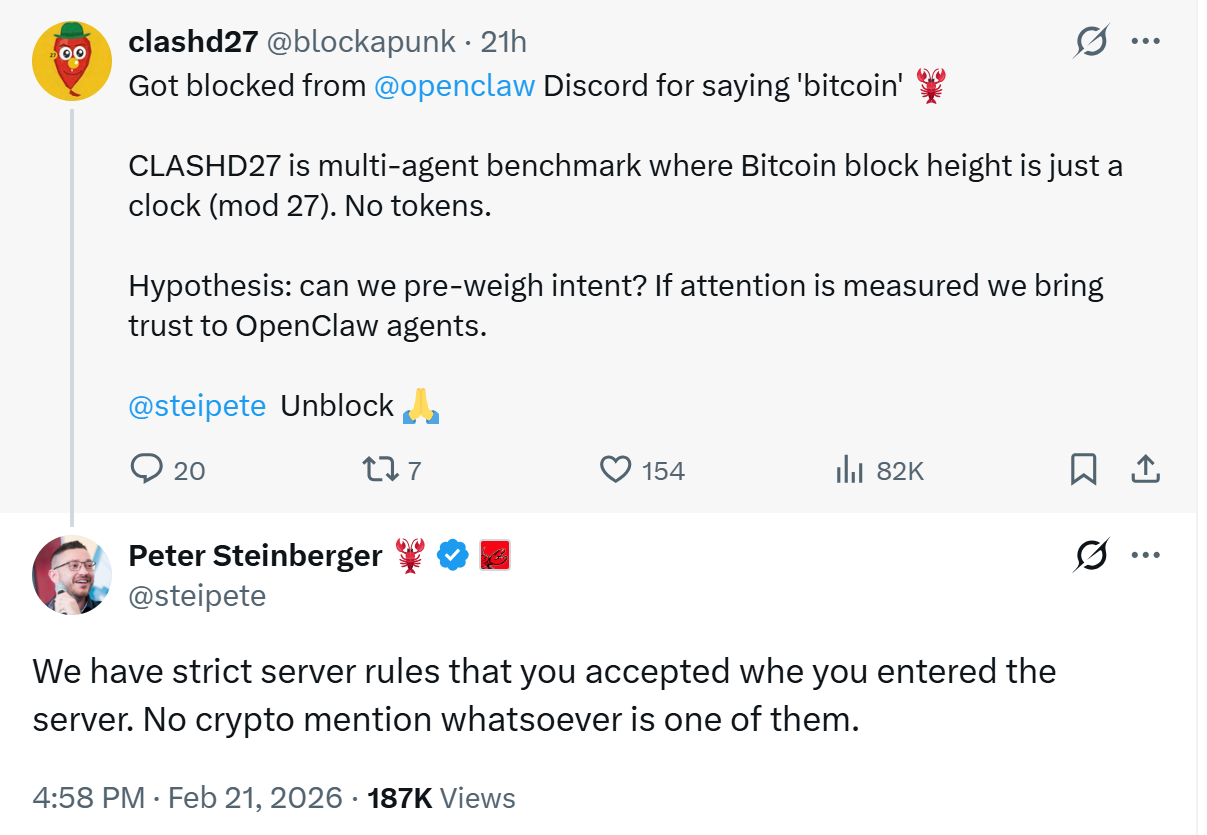This screenshot has width=1207, height=835.
Task: Expand the reply count showing 20
Action: coord(186,470)
